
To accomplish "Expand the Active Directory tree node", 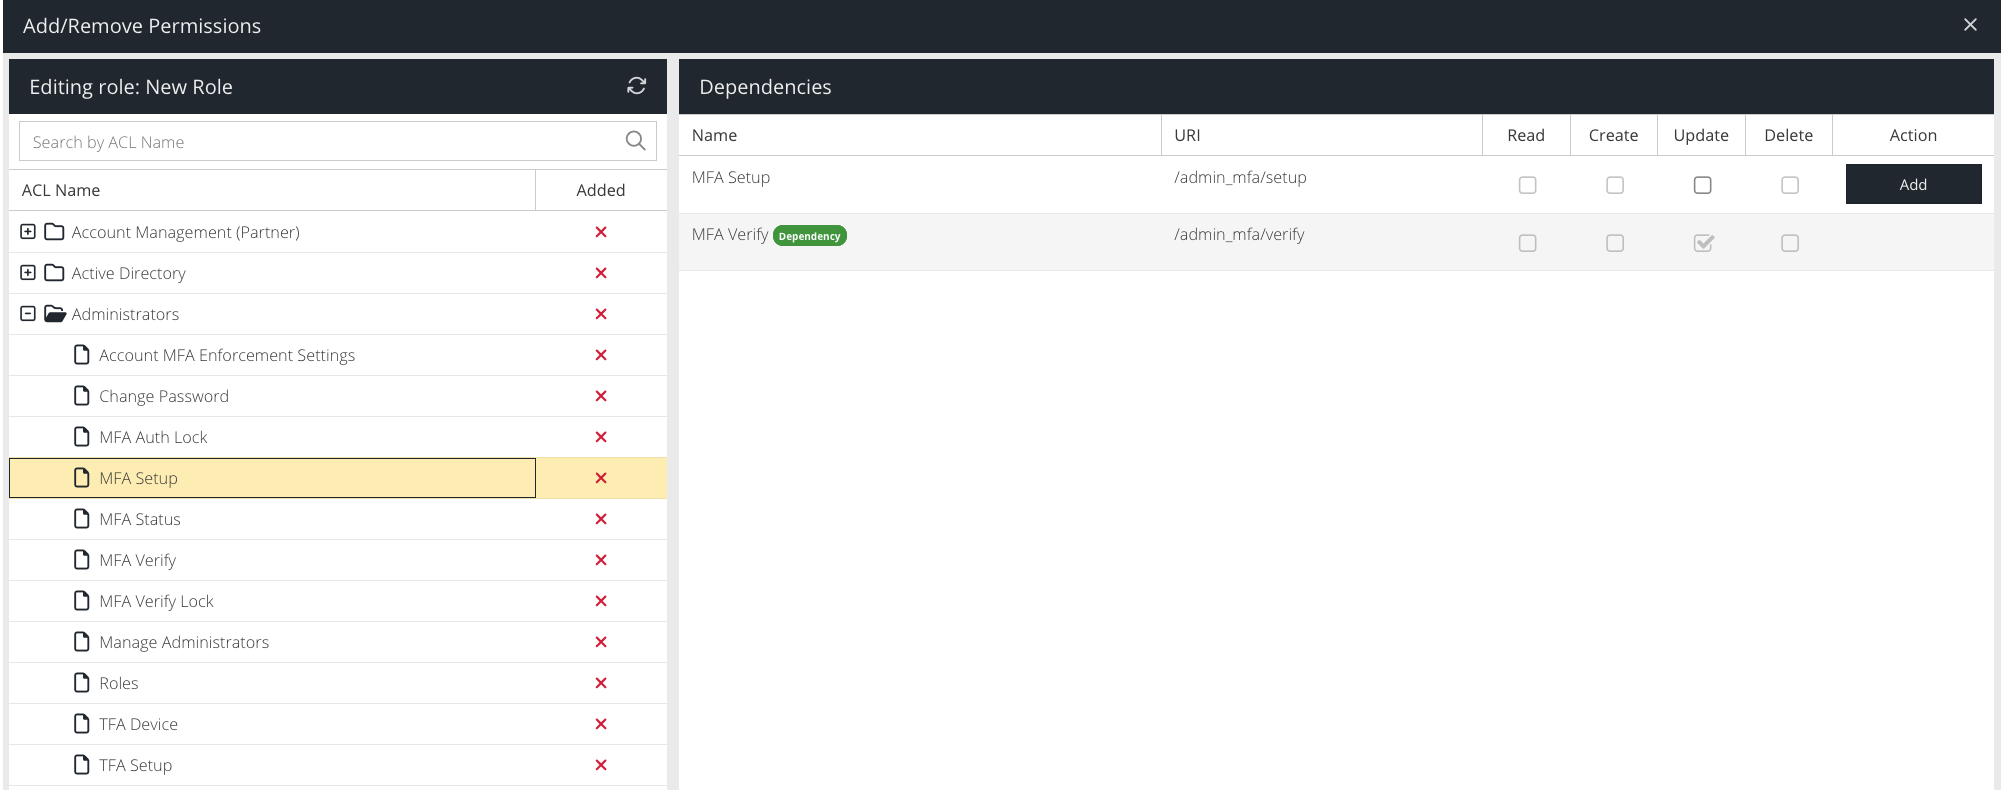I will tap(28, 273).
